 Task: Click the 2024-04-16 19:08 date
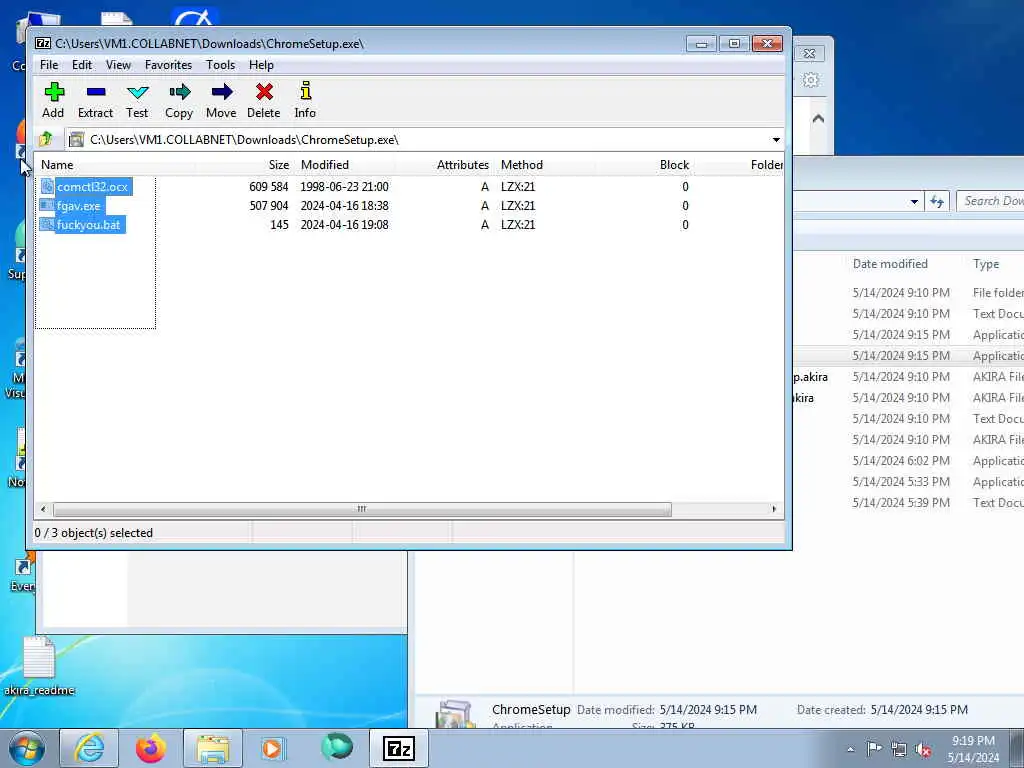pyautogui.click(x=344, y=225)
